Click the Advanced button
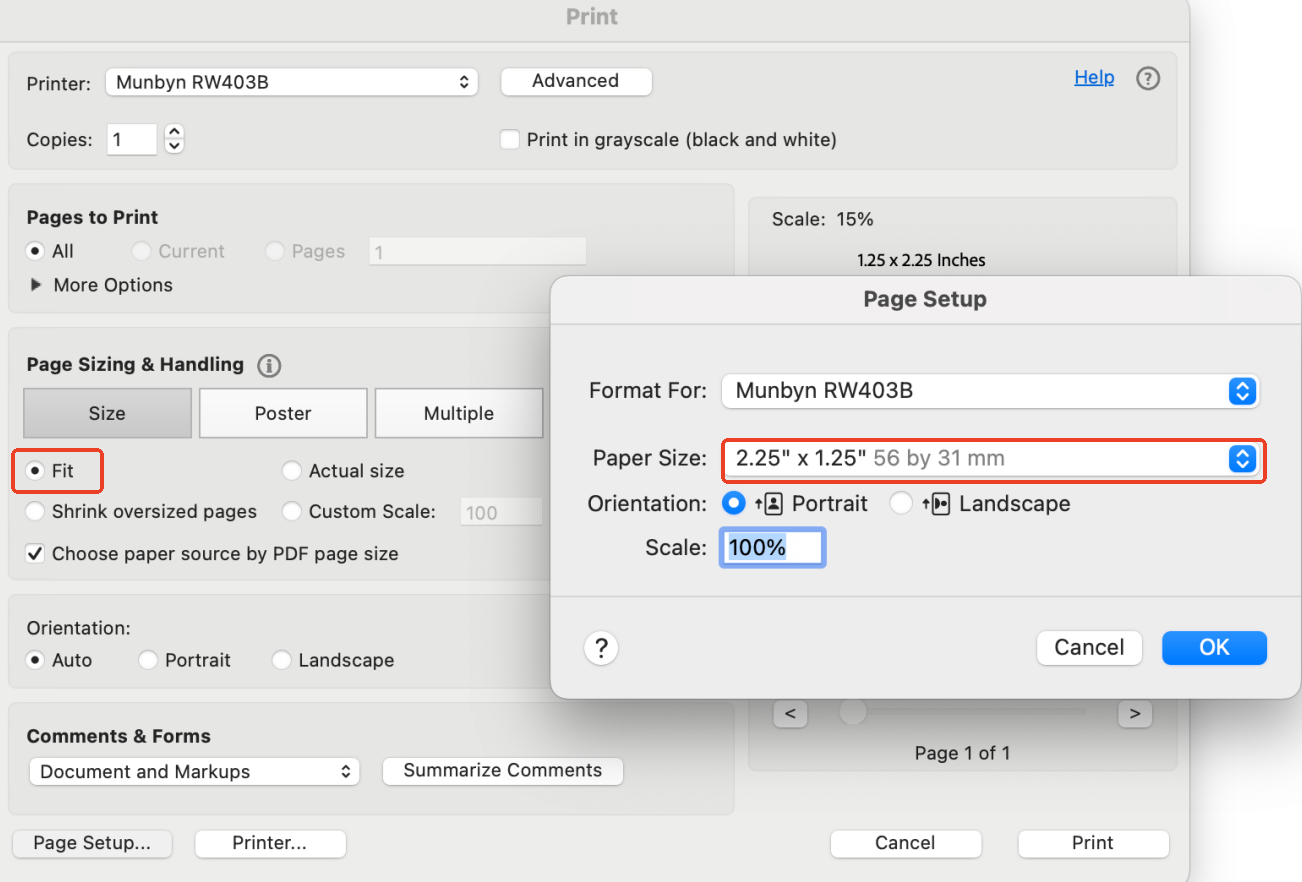Image resolution: width=1302 pixels, height=882 pixels. click(x=576, y=81)
